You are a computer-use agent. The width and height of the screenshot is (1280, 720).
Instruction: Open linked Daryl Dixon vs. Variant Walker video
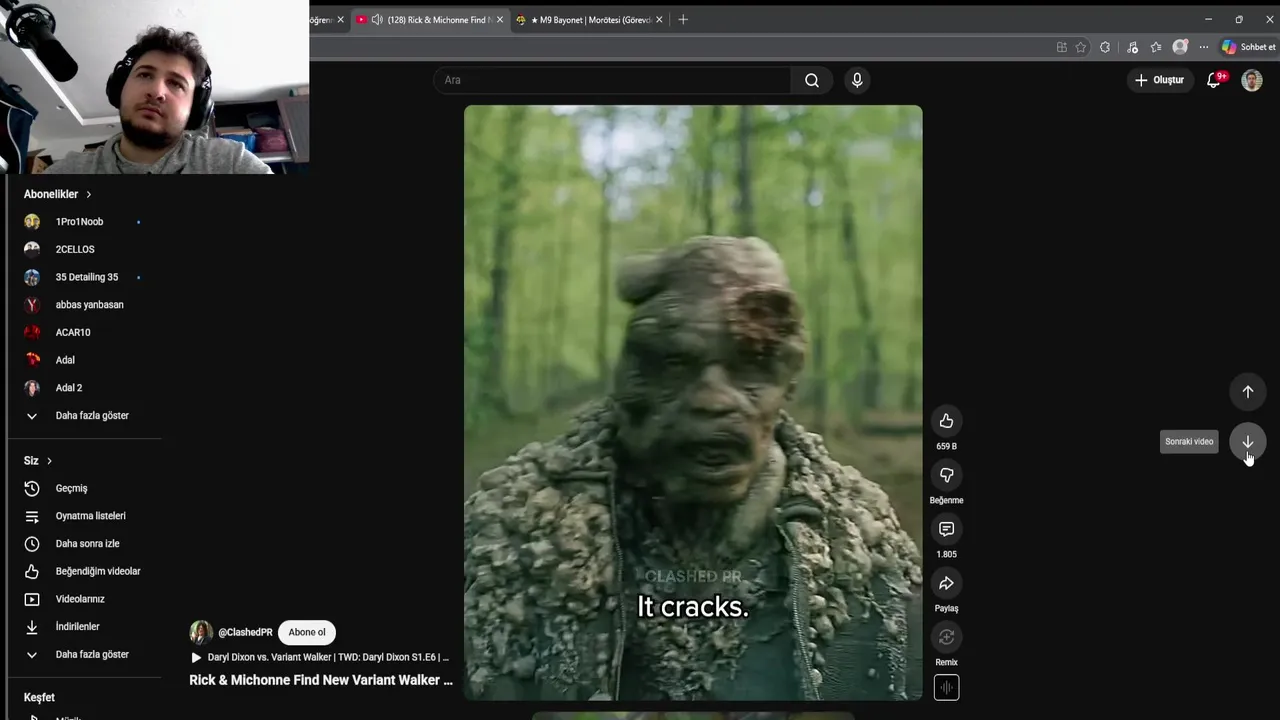coord(320,658)
